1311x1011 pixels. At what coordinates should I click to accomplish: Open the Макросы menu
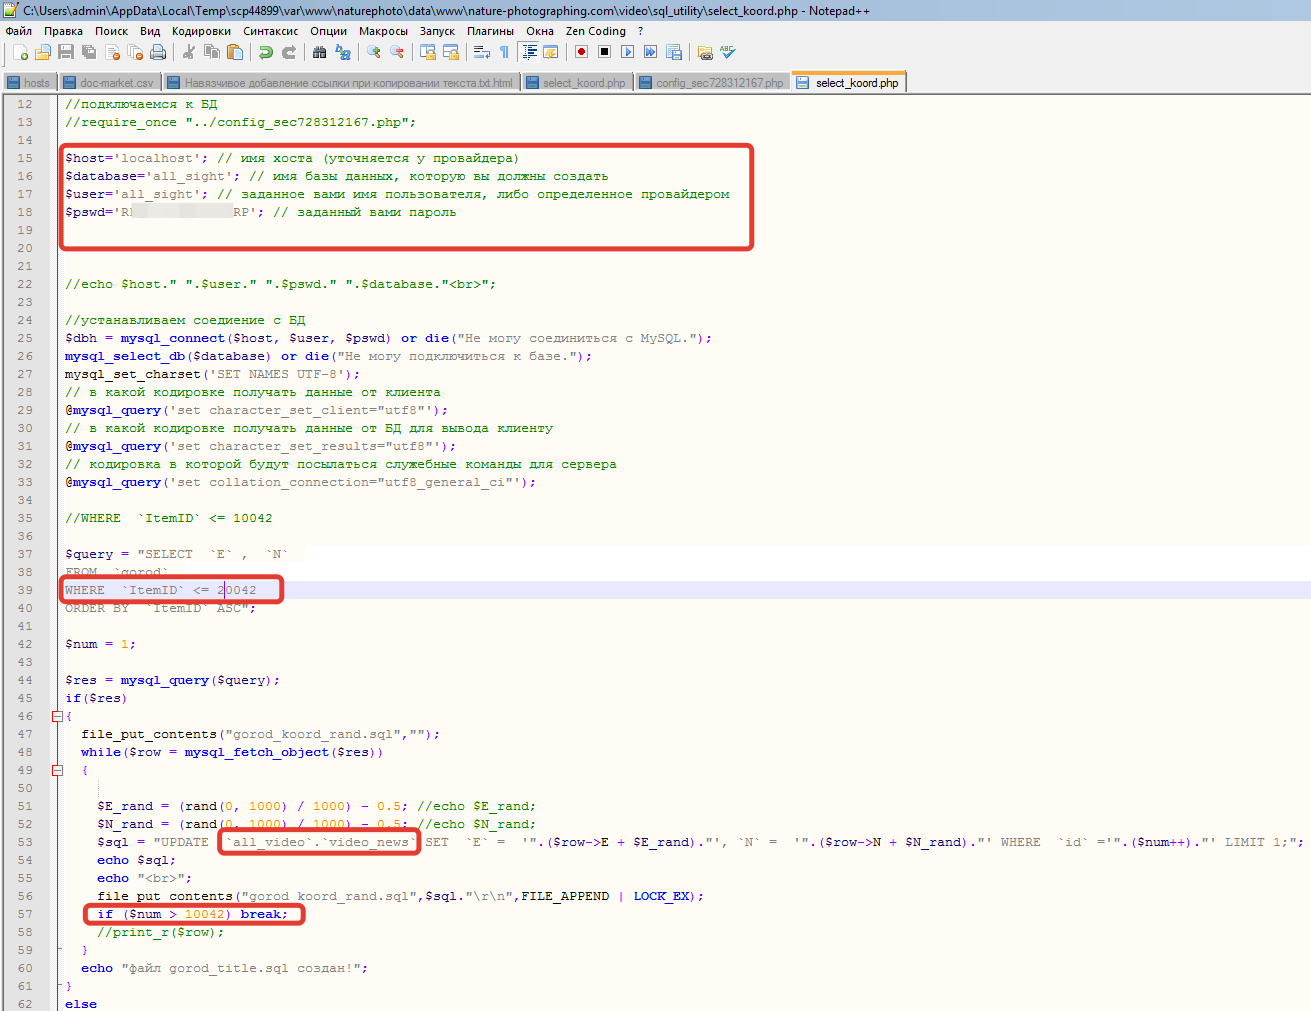point(383,31)
